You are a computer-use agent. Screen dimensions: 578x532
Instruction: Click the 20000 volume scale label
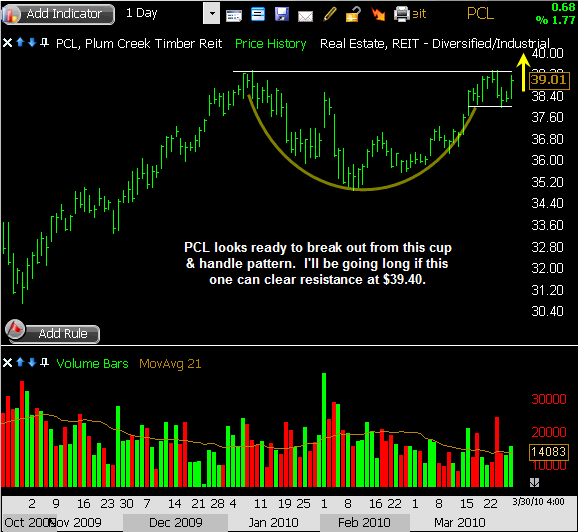click(549, 432)
